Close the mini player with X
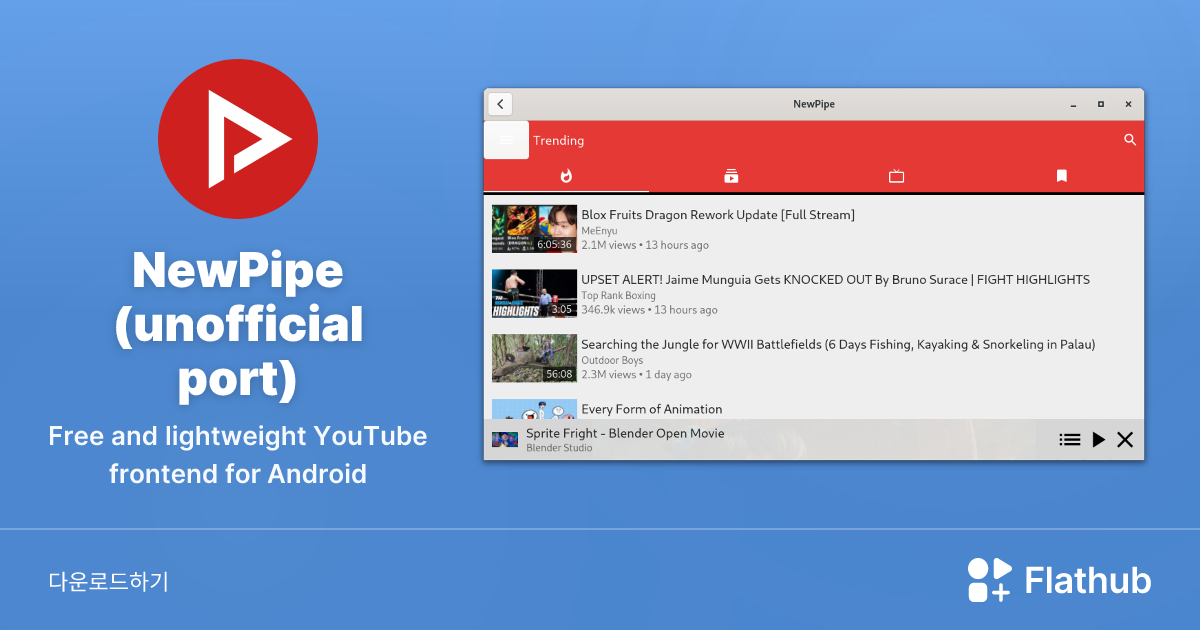The width and height of the screenshot is (1200, 630). 1125,440
